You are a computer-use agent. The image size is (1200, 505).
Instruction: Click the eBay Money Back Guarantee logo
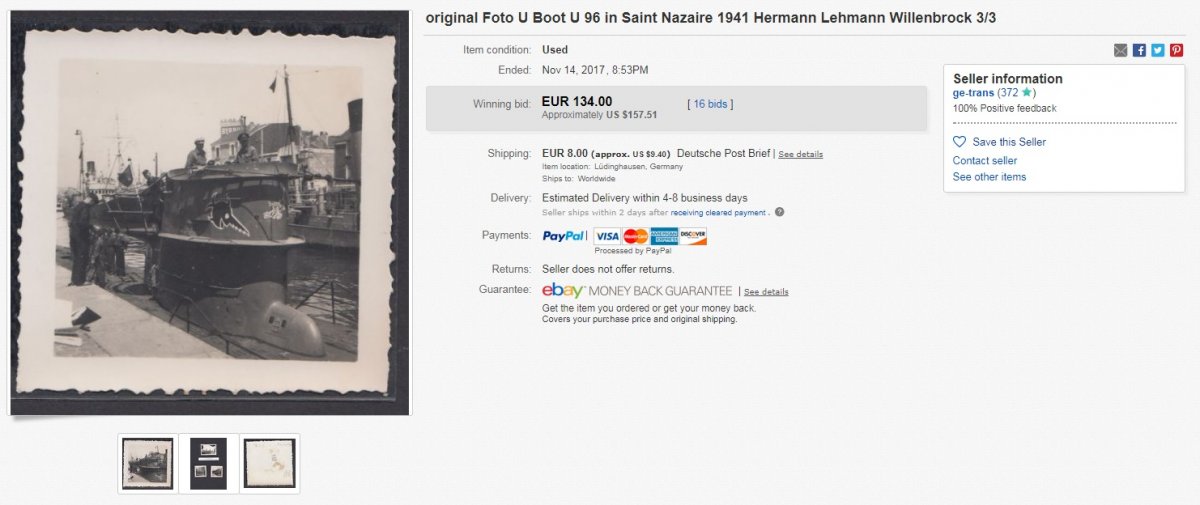click(x=637, y=291)
